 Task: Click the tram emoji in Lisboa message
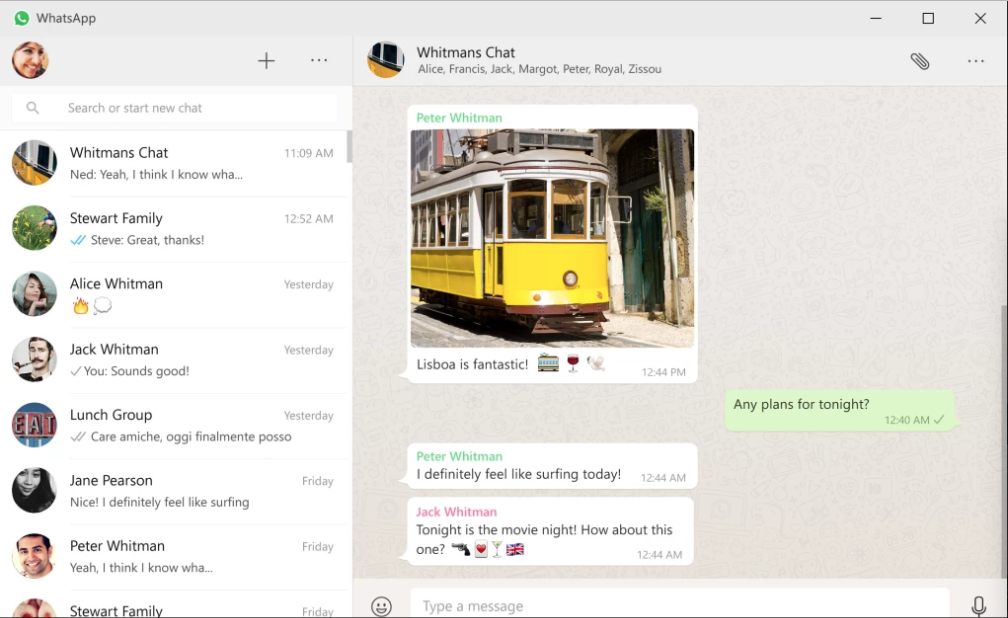tap(548, 363)
